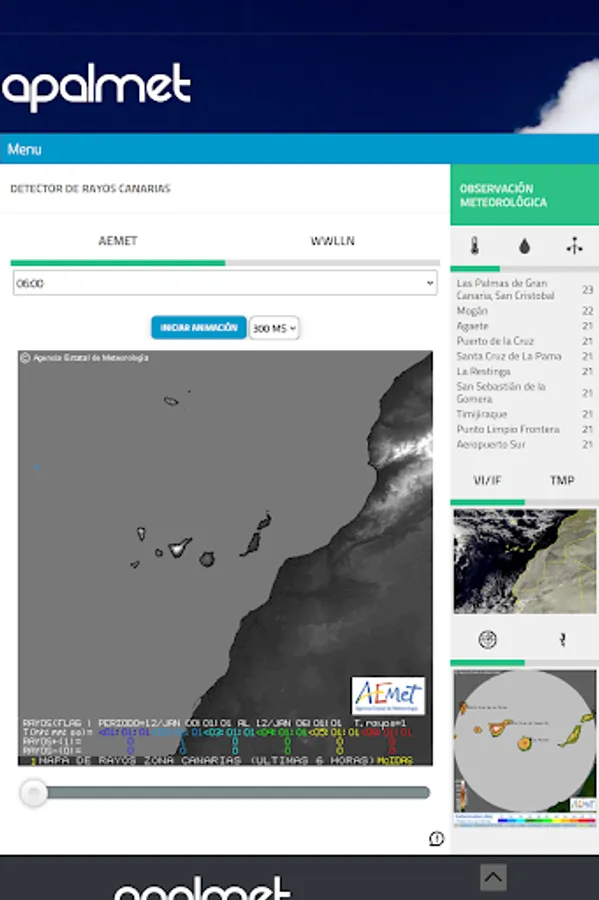Open the blue Menu bar

click(x=300, y=149)
